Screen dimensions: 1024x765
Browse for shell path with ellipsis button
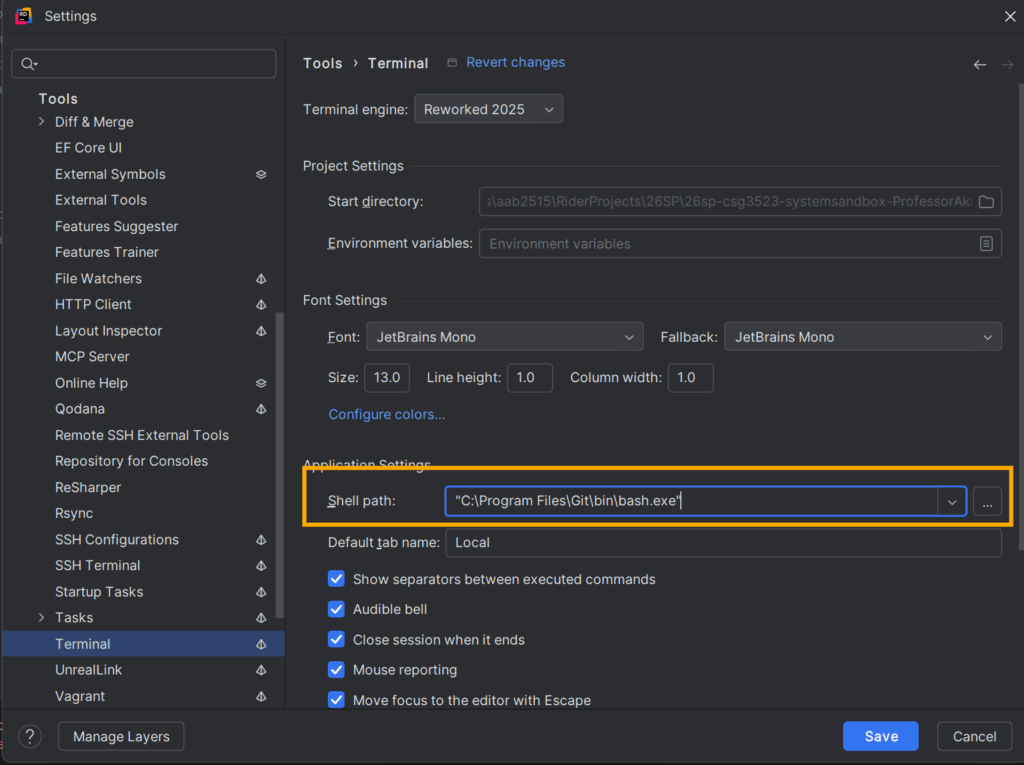tap(987, 502)
